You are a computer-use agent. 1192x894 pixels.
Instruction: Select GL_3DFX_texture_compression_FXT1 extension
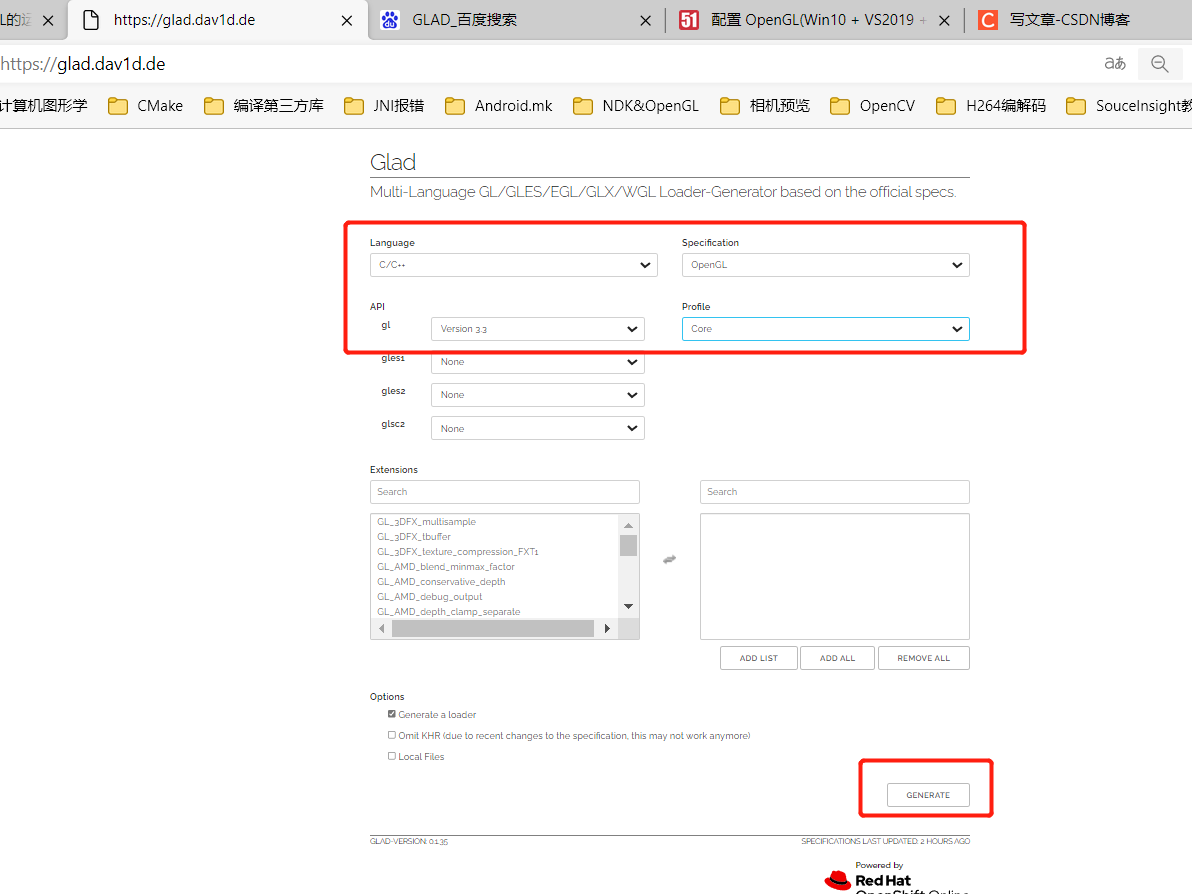458,552
